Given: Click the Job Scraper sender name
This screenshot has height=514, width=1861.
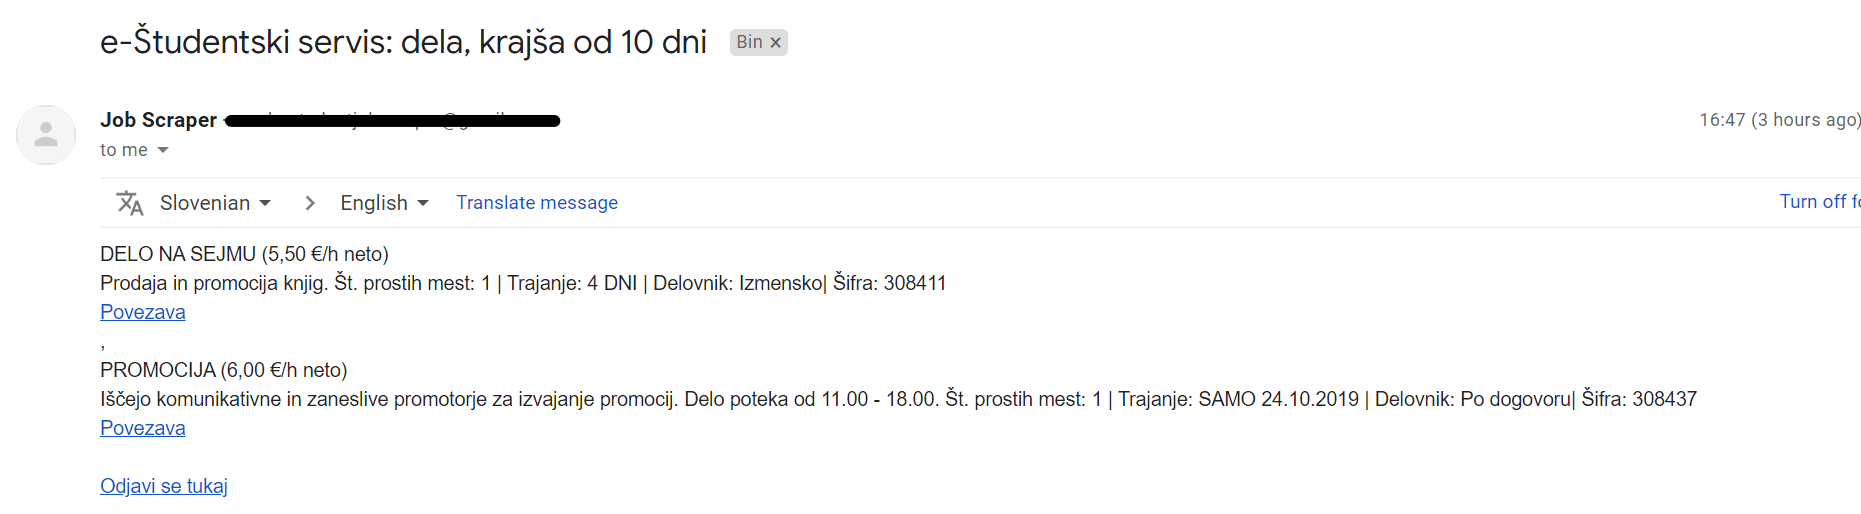Looking at the screenshot, I should click(x=158, y=120).
